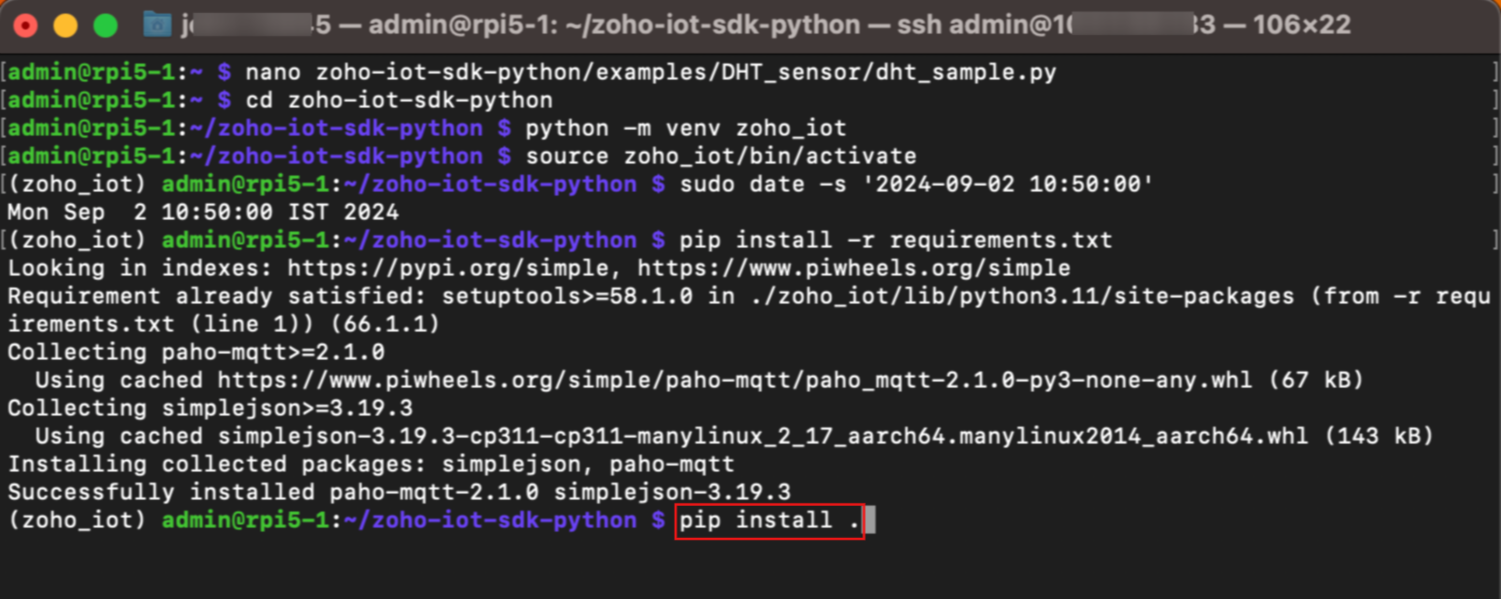Image resolution: width=1501 pixels, height=599 pixels.
Task: Click the terminal cursor block at prompt end
Action: coord(870,520)
